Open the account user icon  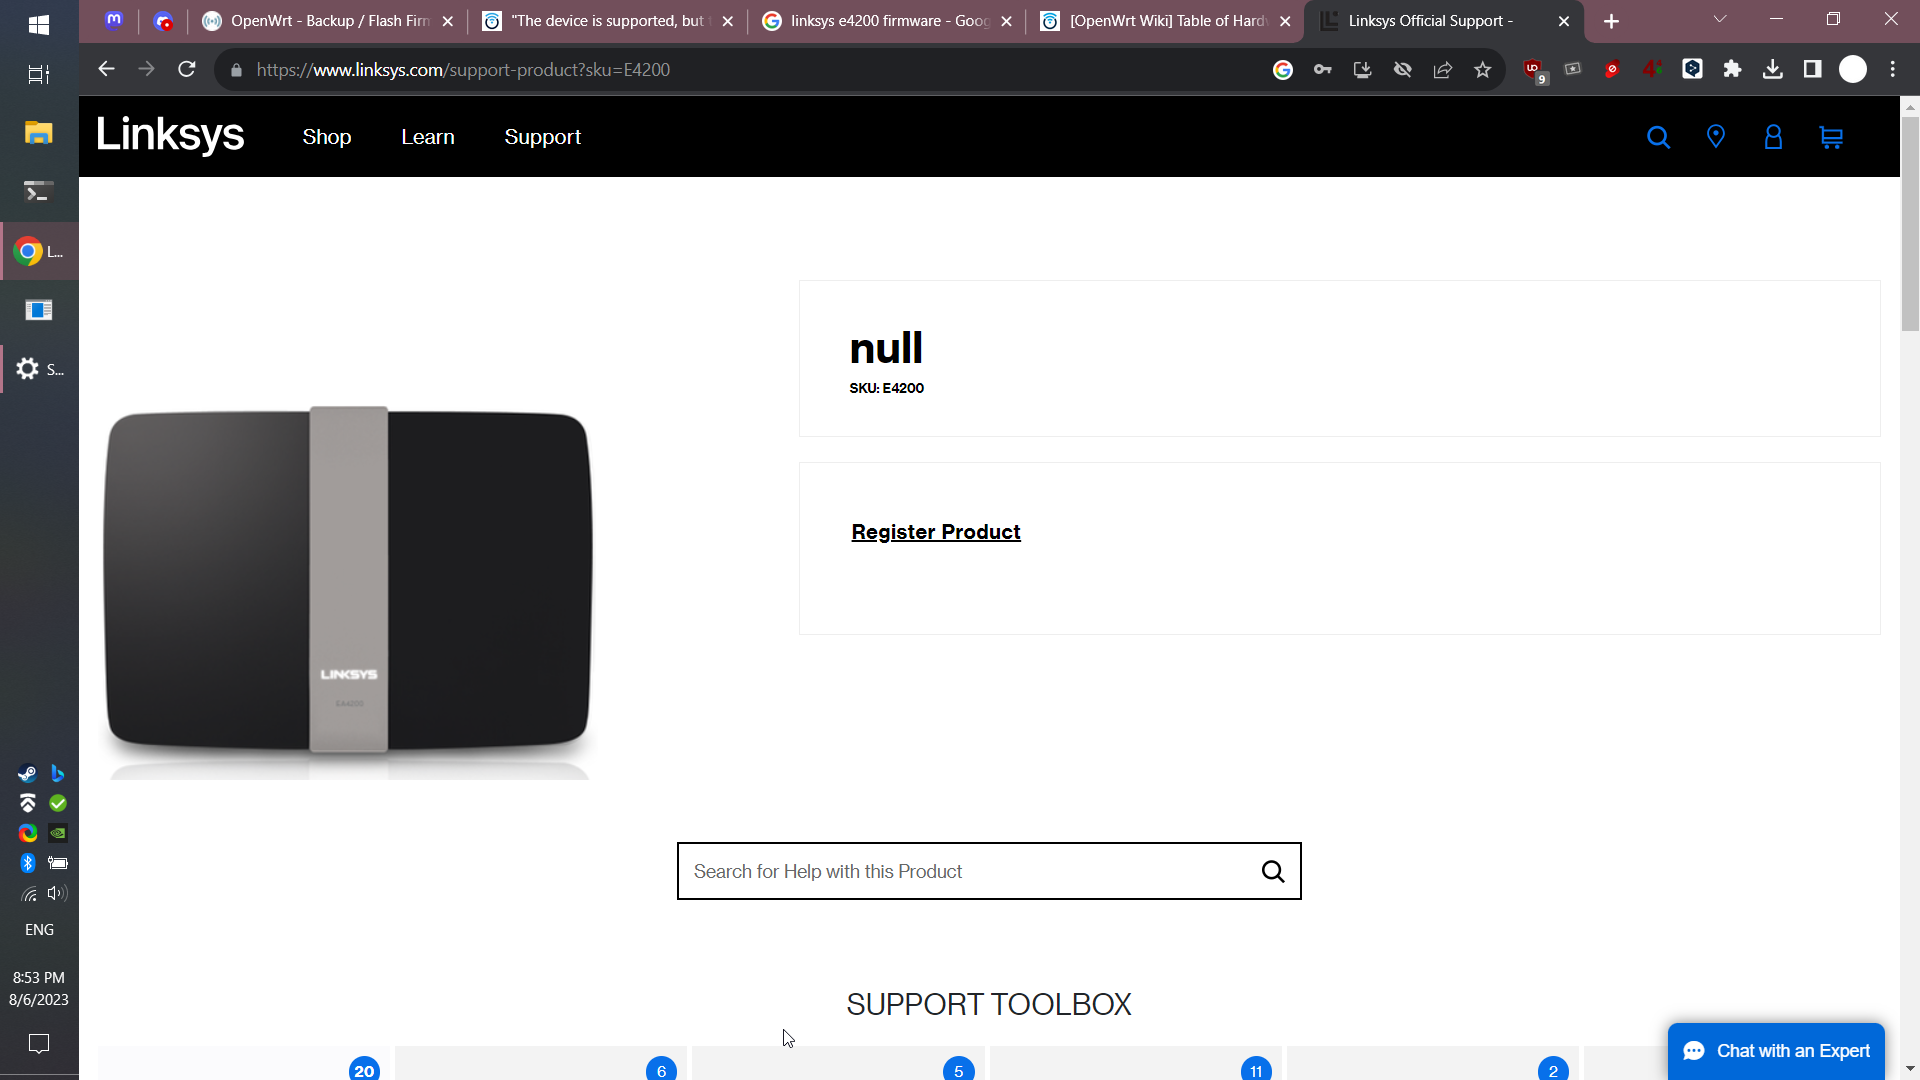pyautogui.click(x=1773, y=137)
